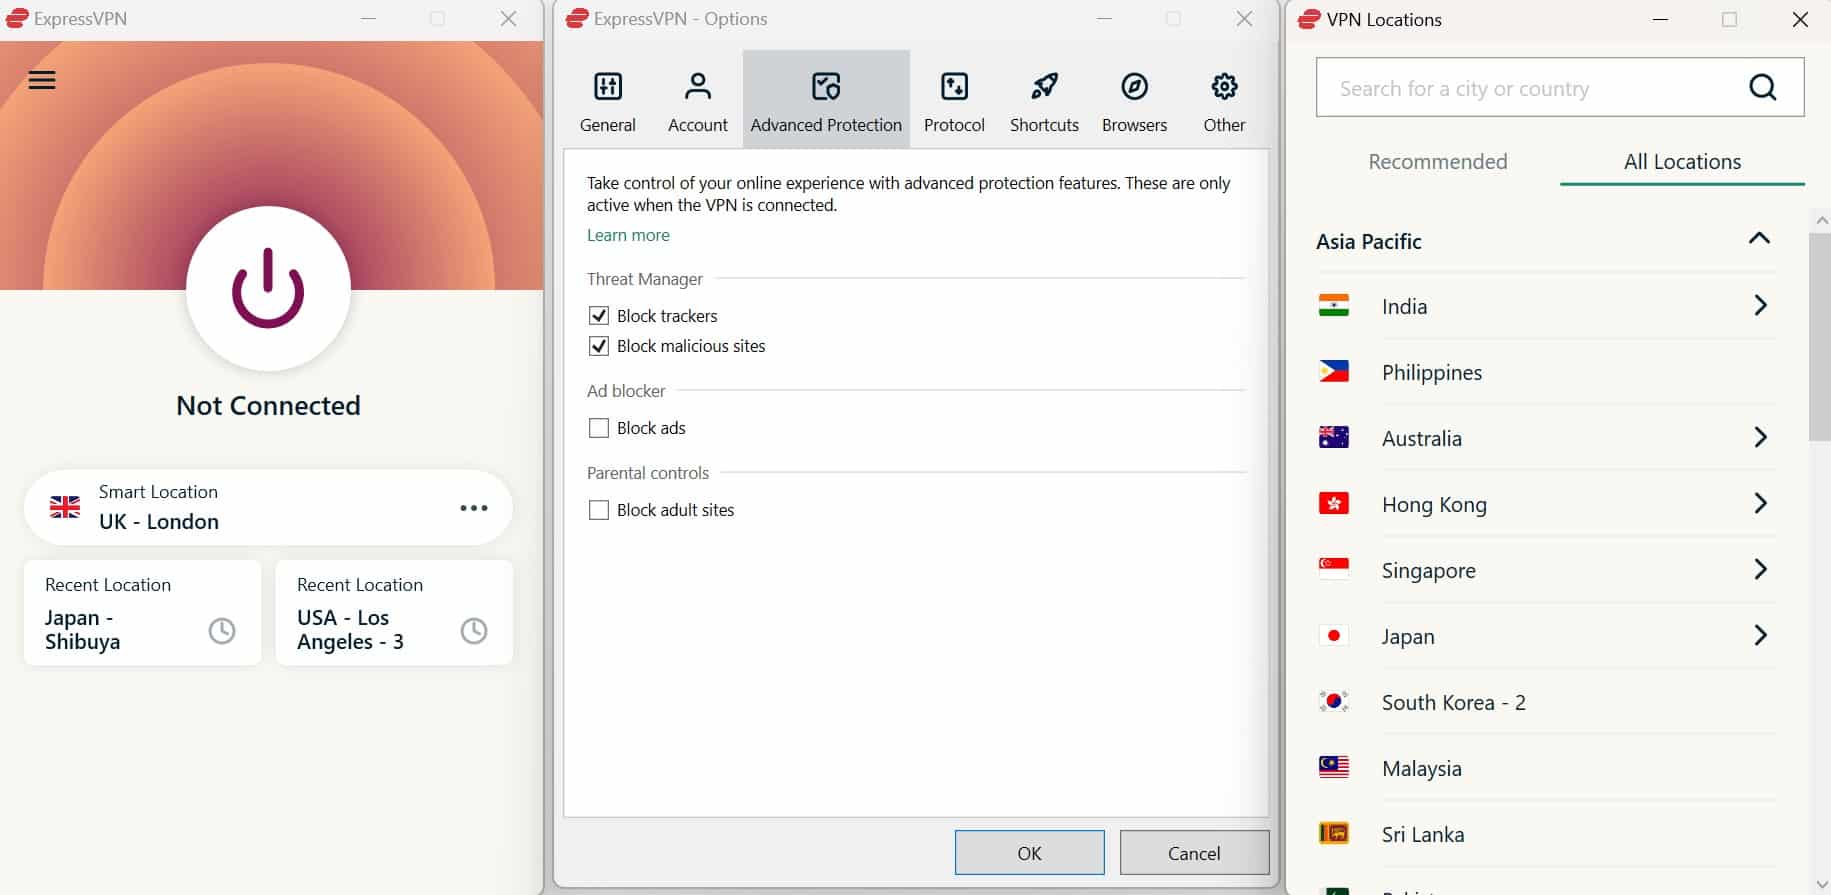
Task: Open the Shortcuts options tab
Action: [x=1044, y=101]
